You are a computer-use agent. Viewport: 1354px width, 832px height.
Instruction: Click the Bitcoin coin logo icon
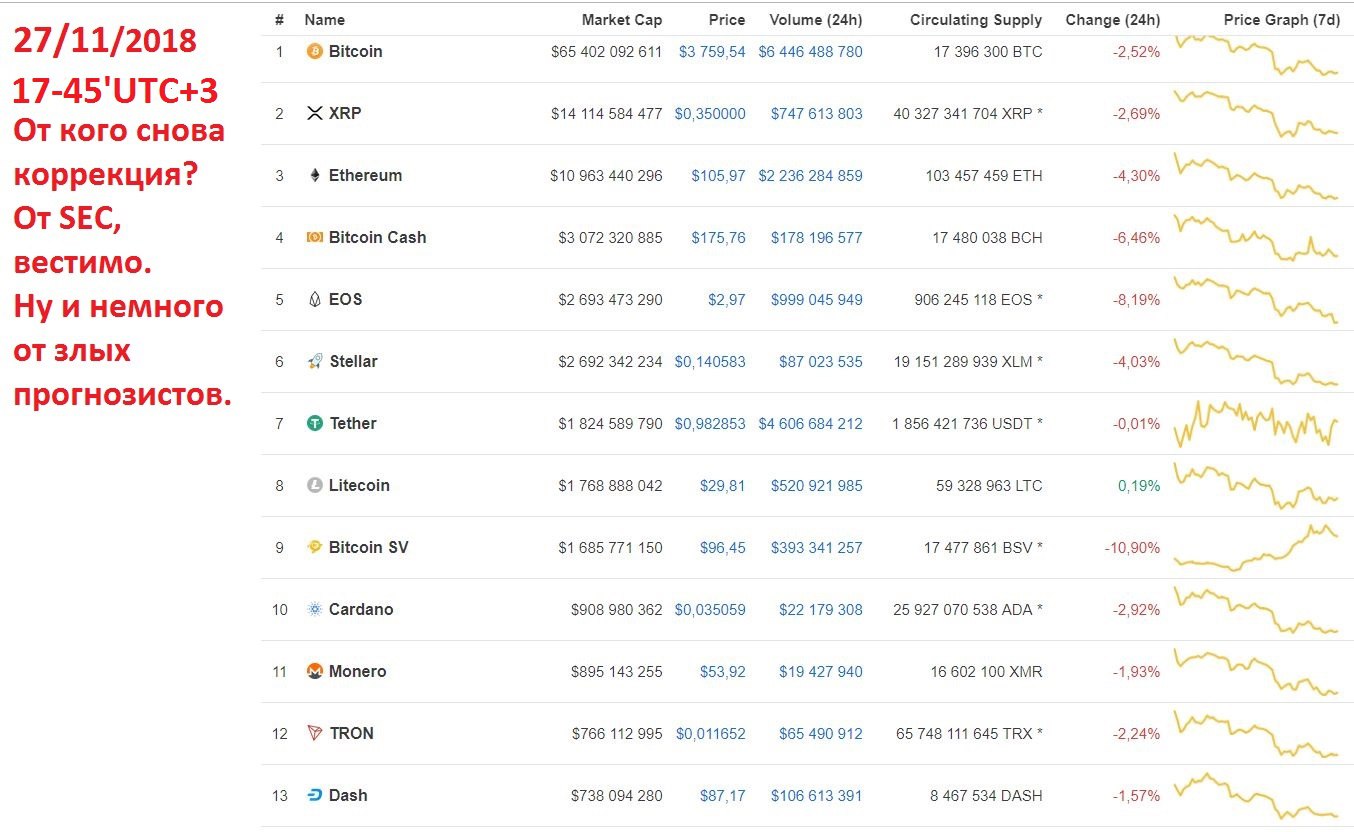pyautogui.click(x=314, y=51)
